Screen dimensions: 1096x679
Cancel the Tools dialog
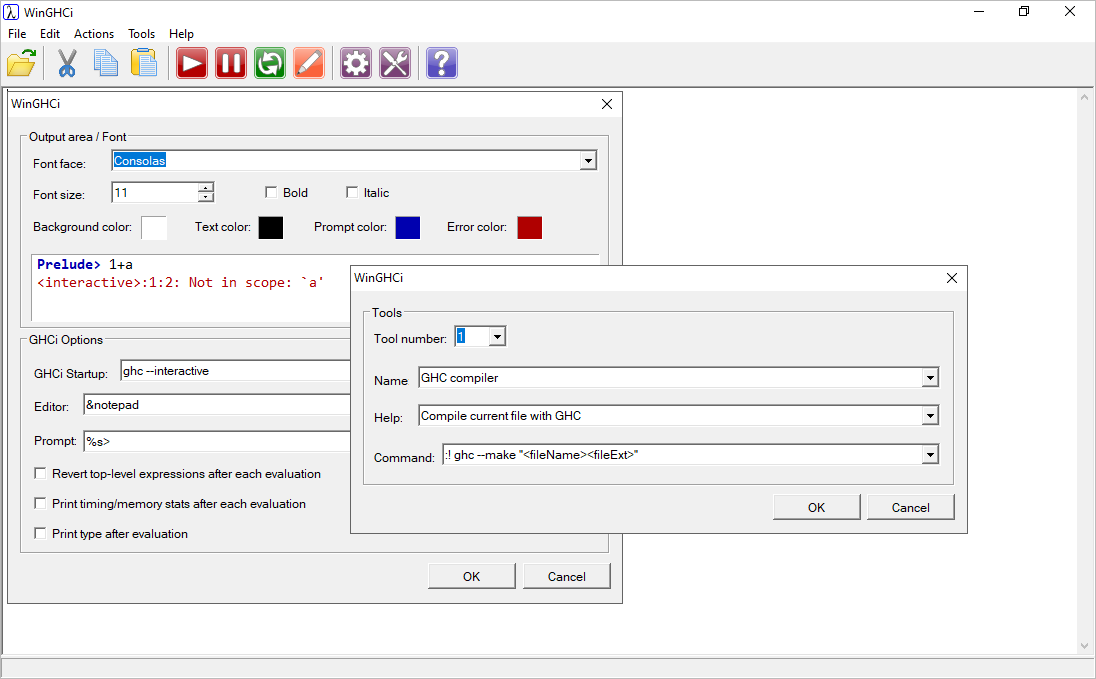(910, 507)
